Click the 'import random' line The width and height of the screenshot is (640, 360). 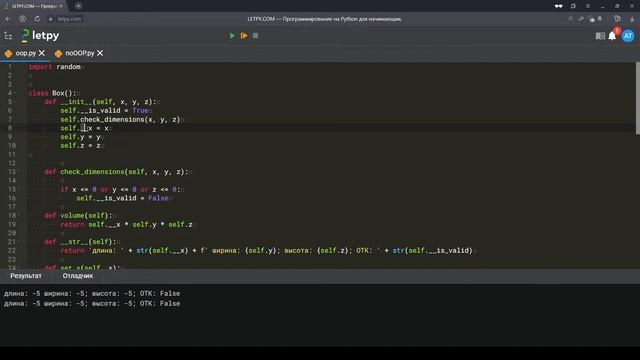coord(55,67)
